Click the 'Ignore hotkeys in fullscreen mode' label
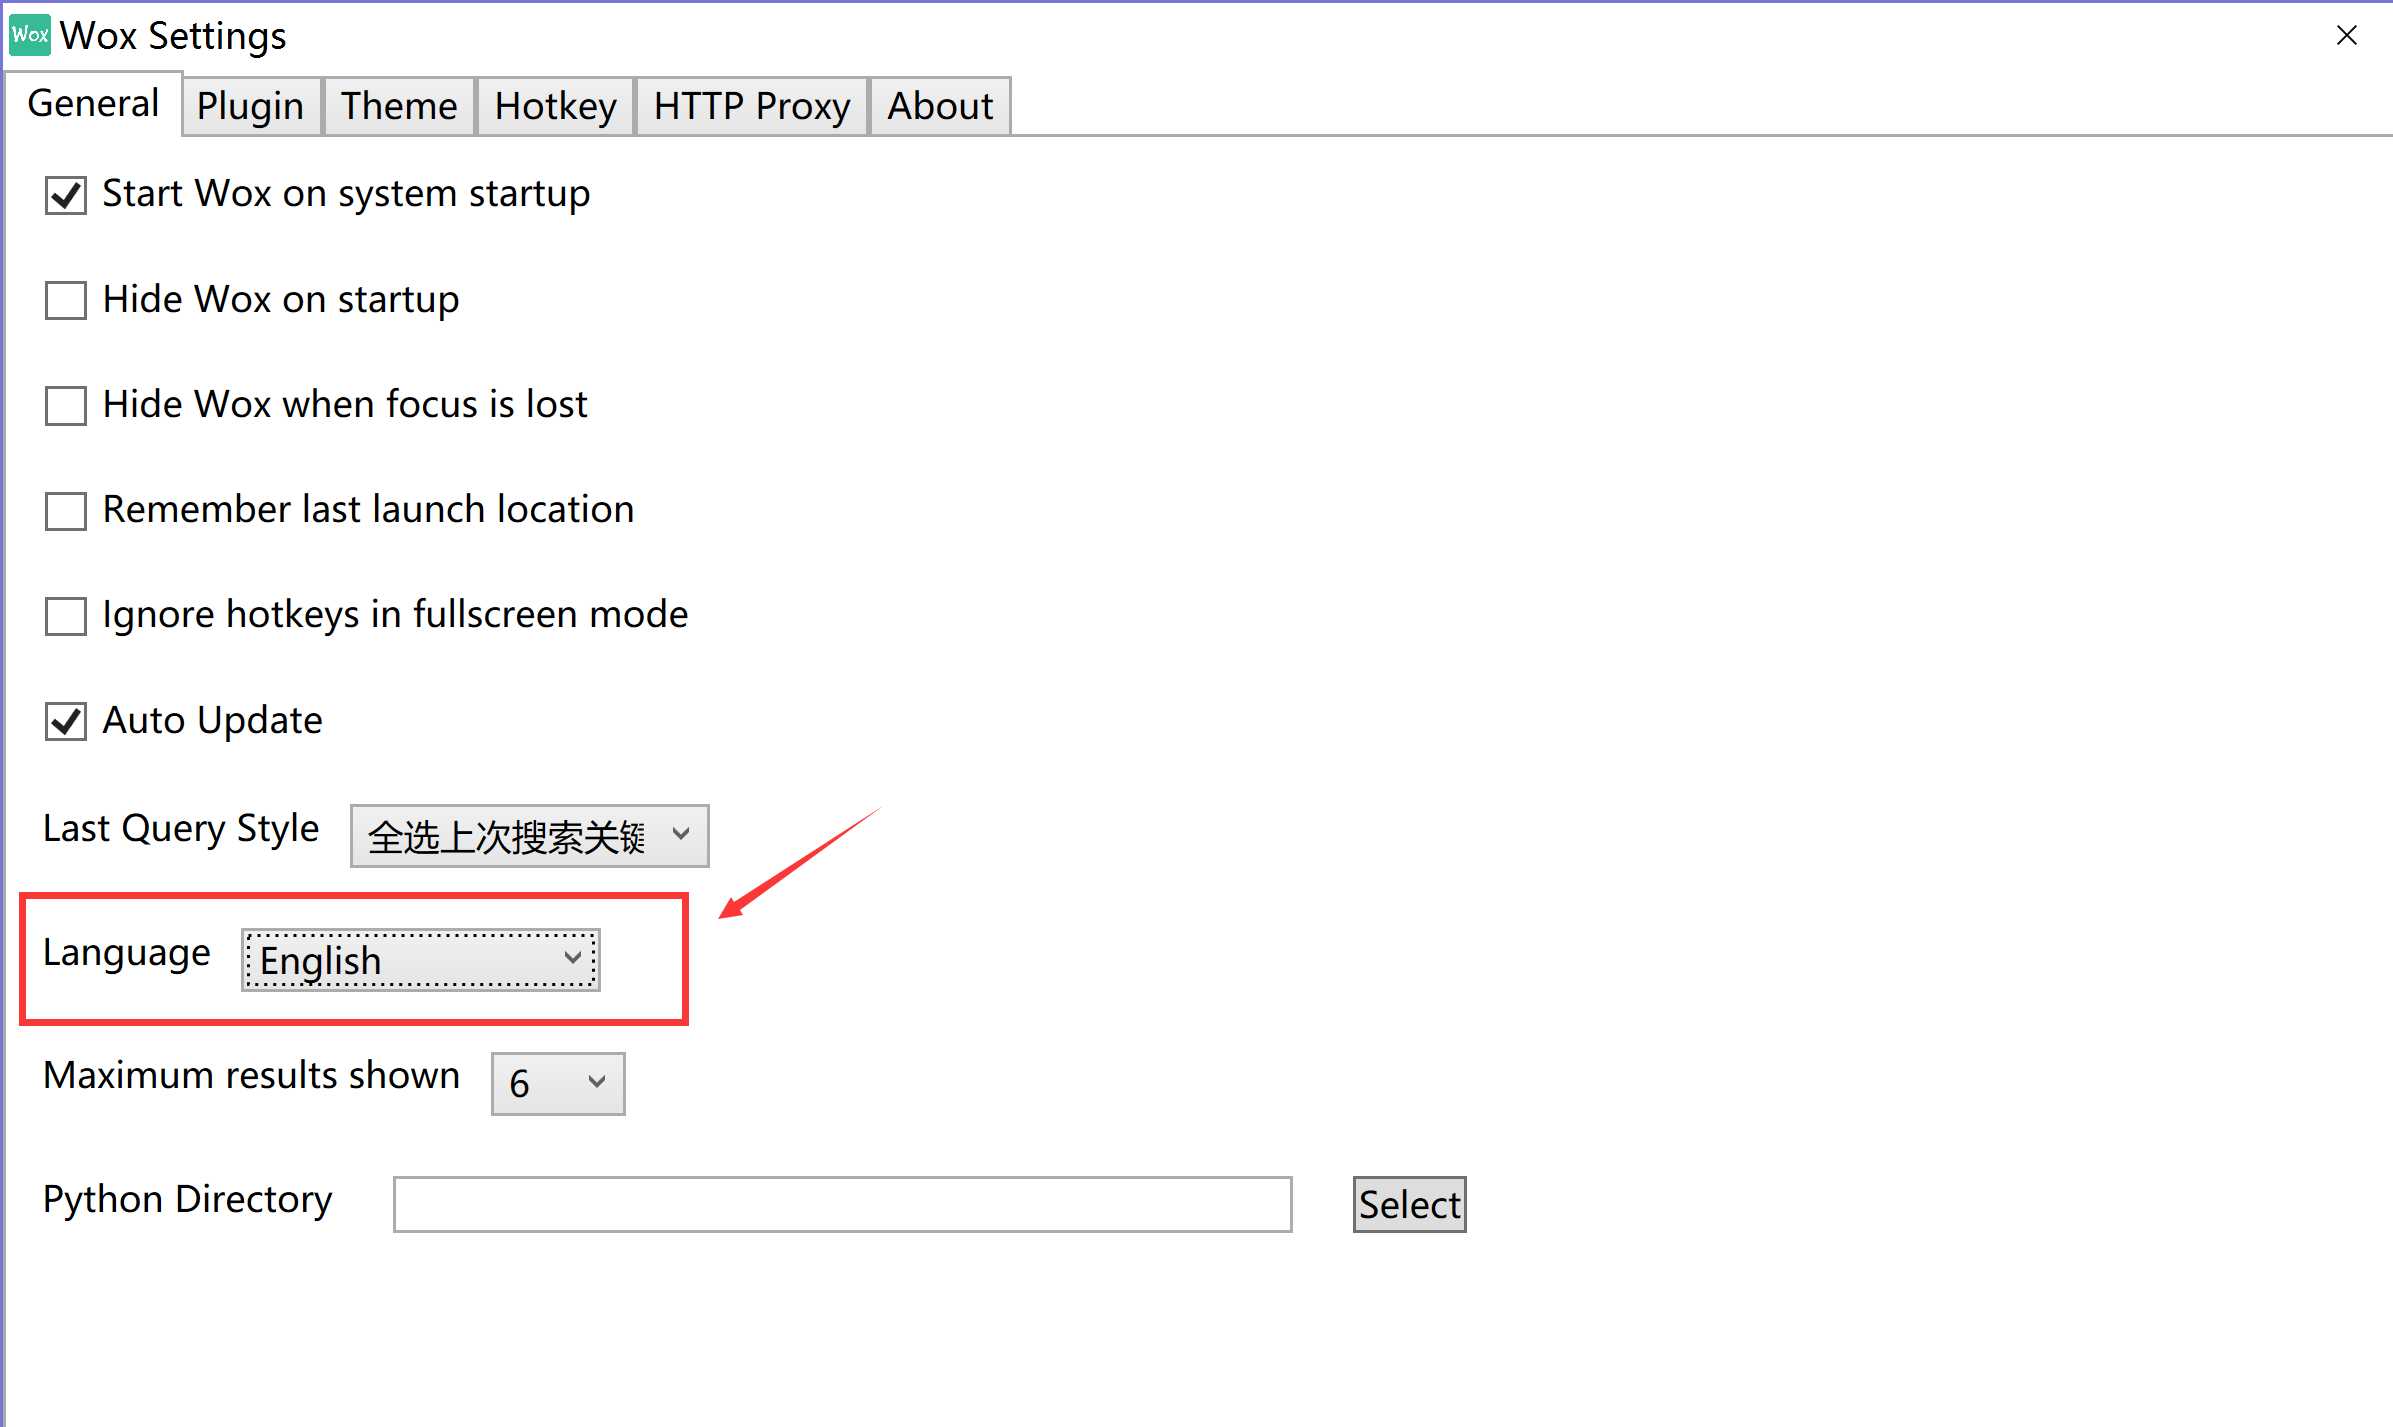Viewport: 2393px width, 1427px height. 396,615
